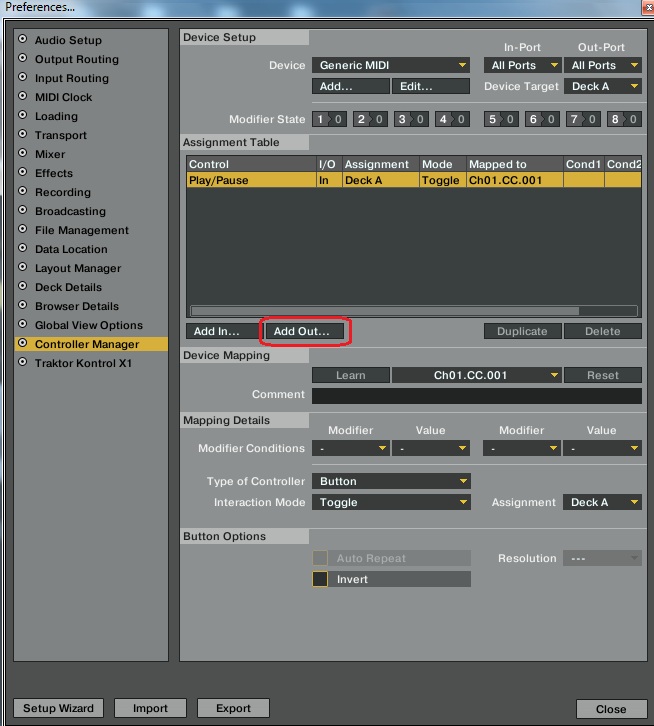The width and height of the screenshot is (654, 726).
Task: Click the Reset mapping button
Action: 603,375
